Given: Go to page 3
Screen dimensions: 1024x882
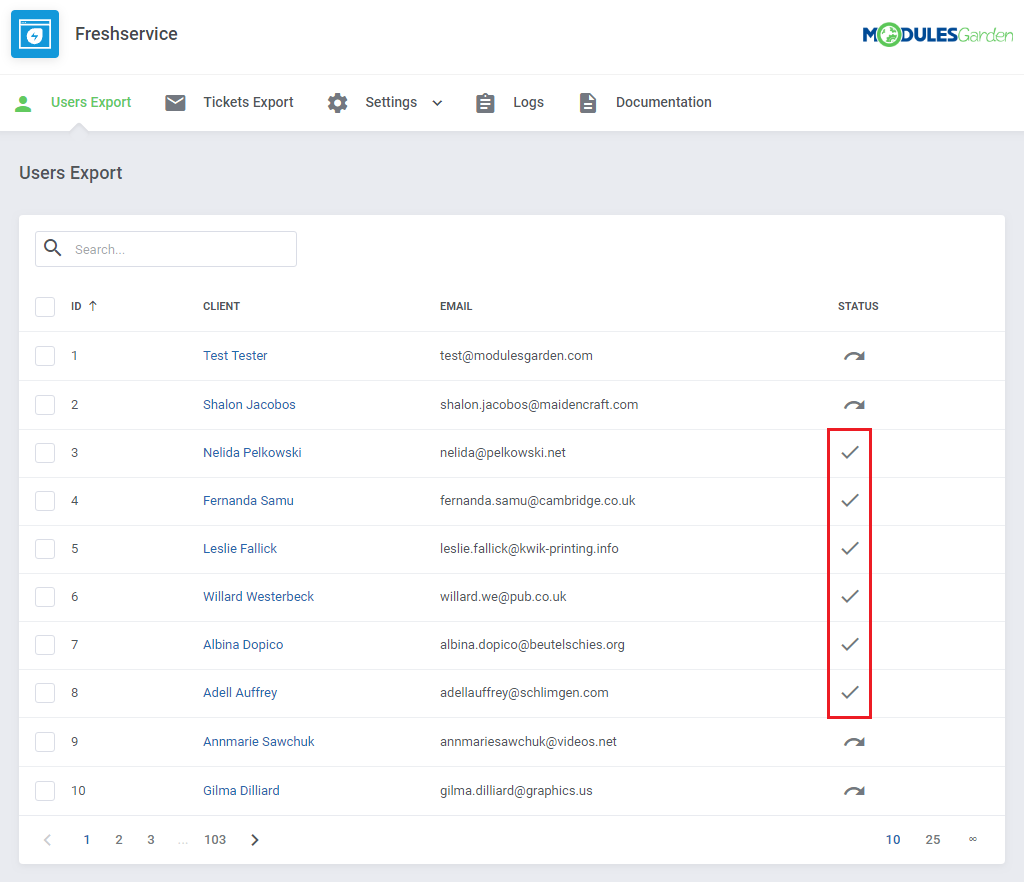Looking at the screenshot, I should coord(151,840).
